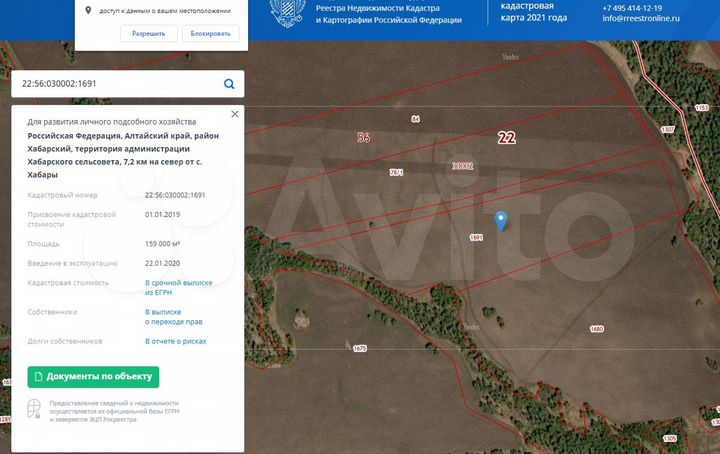Click the search magnifier icon
The height and width of the screenshot is (454, 720).
coord(229,84)
